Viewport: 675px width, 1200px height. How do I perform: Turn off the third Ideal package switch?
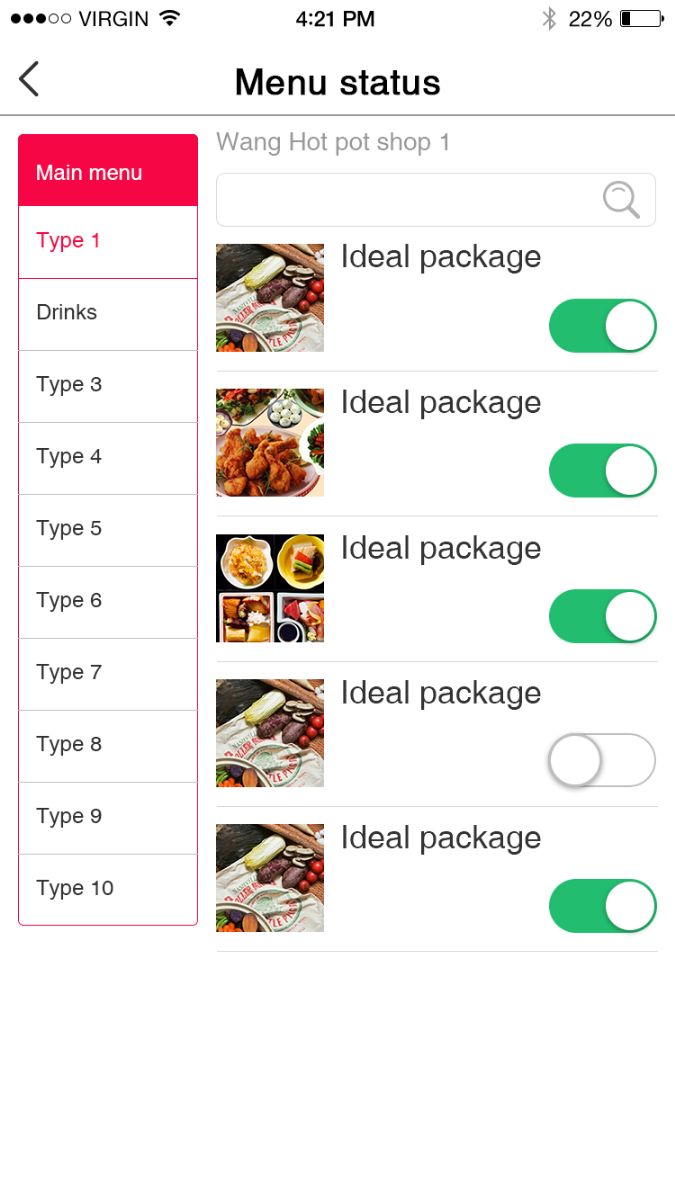602,616
